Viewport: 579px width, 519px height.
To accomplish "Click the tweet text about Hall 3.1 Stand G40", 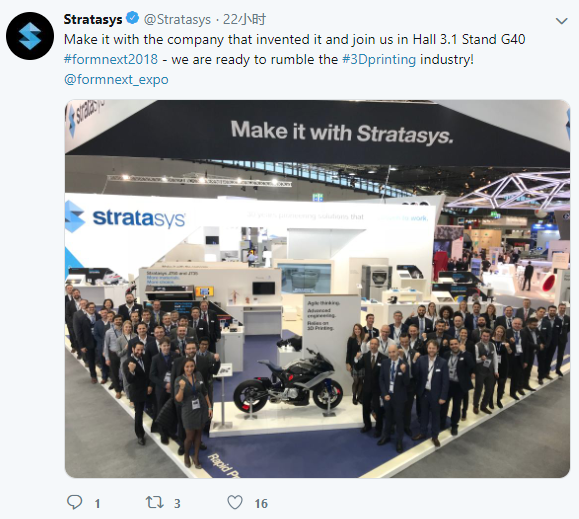I will coord(295,39).
